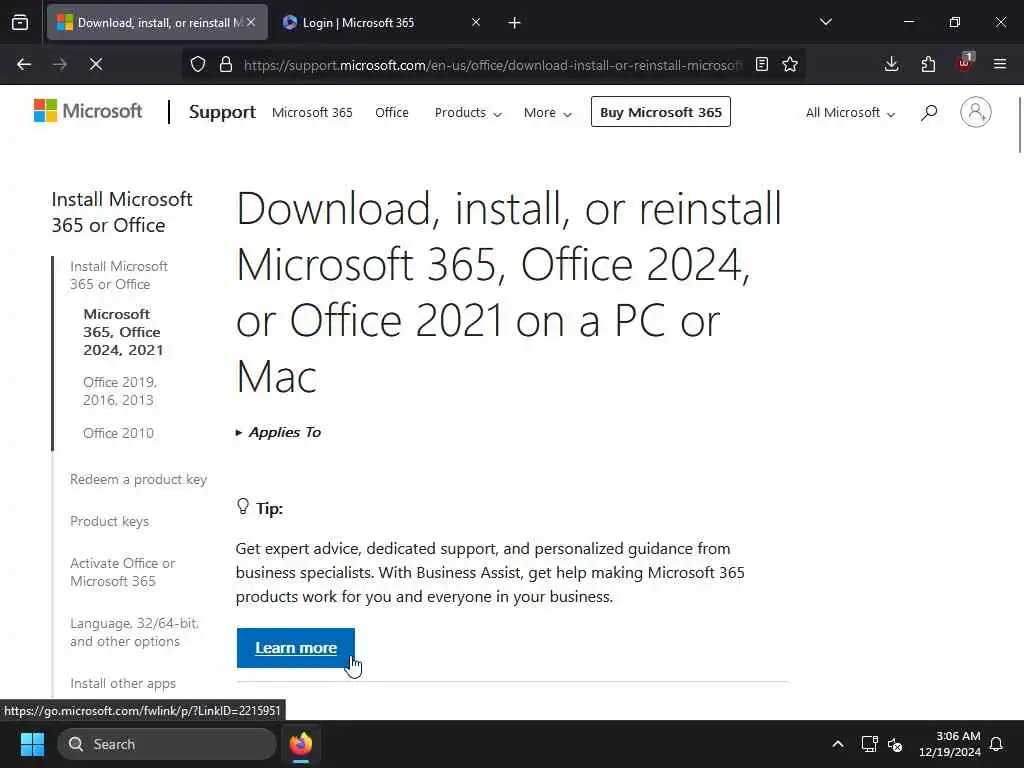Viewport: 1024px width, 768px height.
Task: Open clock and date flyout
Action: [x=950, y=744]
